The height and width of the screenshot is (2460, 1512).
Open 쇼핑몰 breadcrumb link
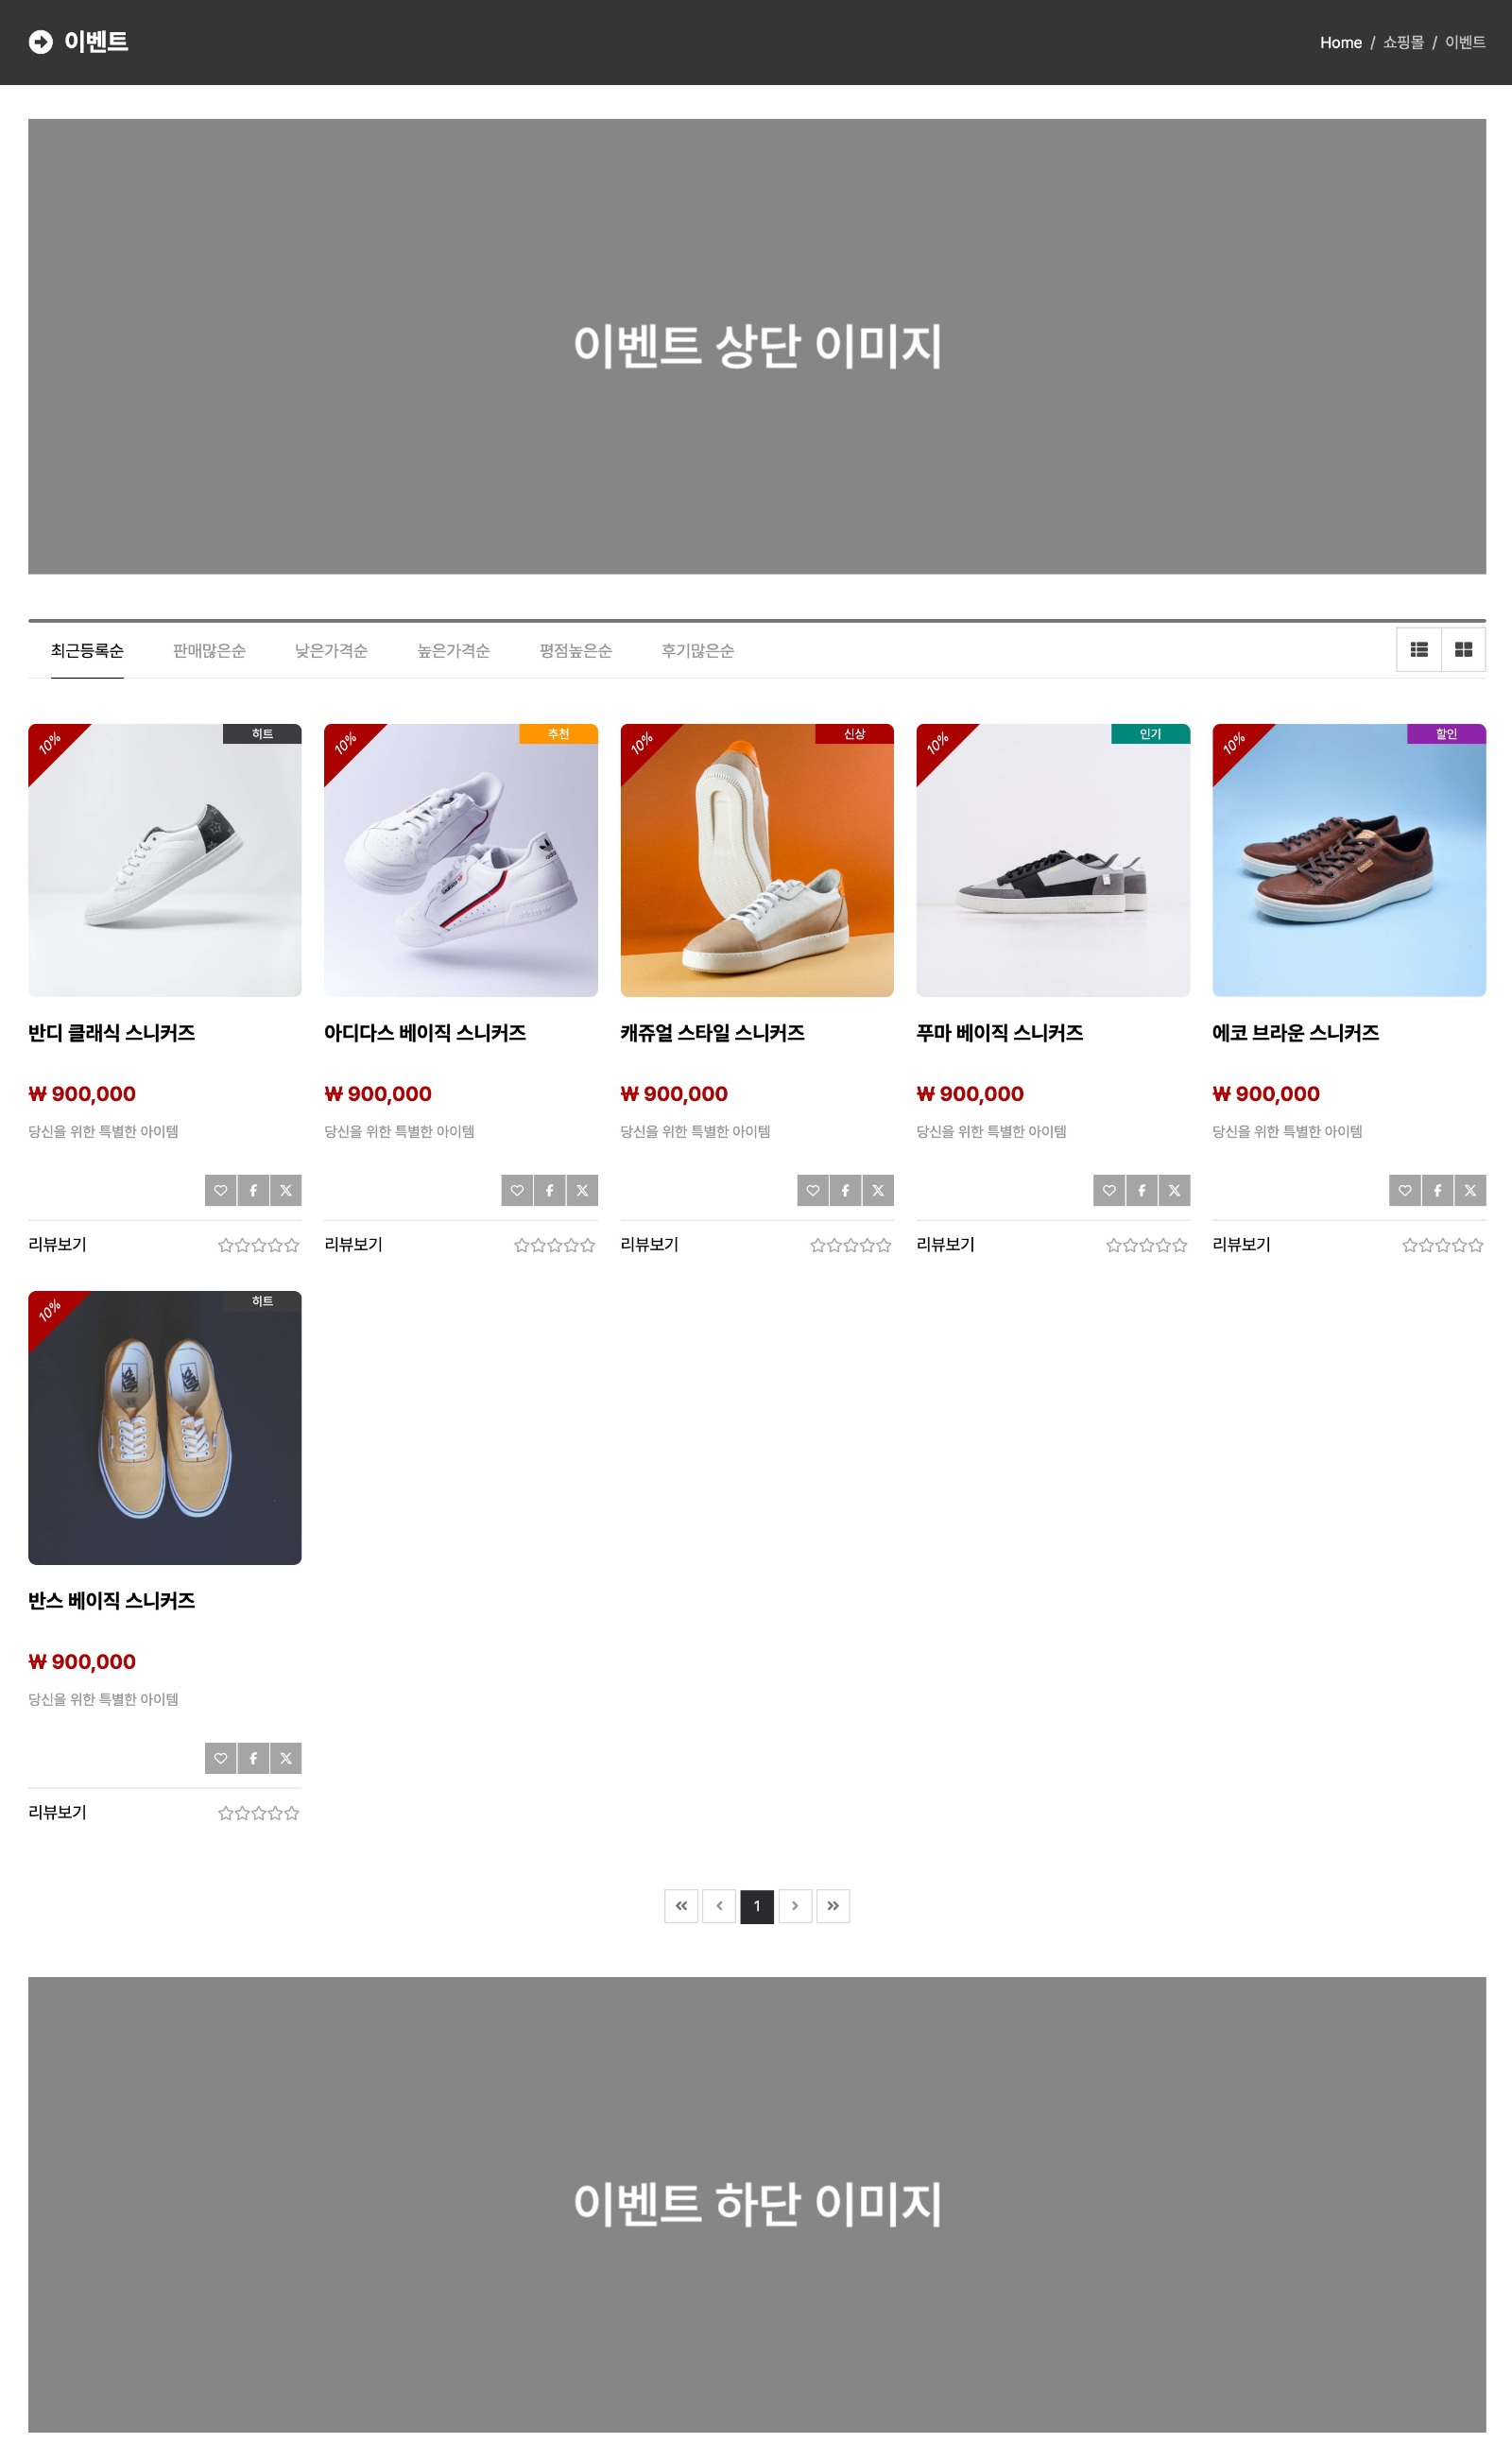point(1403,42)
